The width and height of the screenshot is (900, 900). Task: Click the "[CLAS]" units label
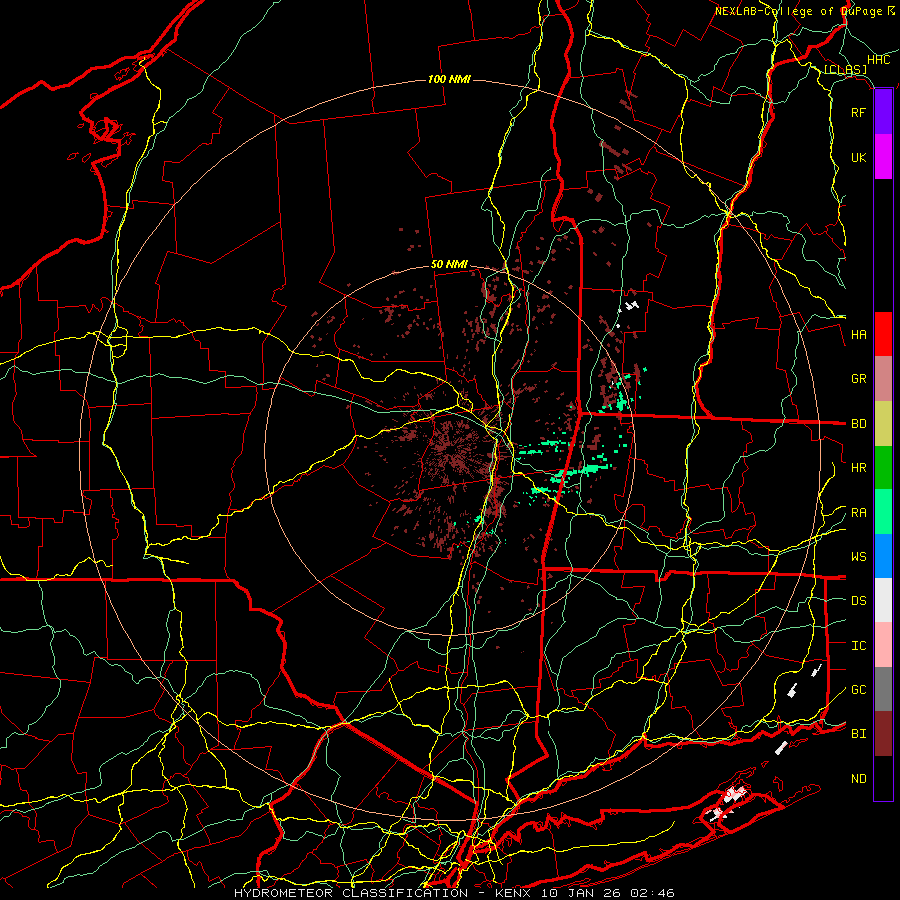tap(845, 70)
